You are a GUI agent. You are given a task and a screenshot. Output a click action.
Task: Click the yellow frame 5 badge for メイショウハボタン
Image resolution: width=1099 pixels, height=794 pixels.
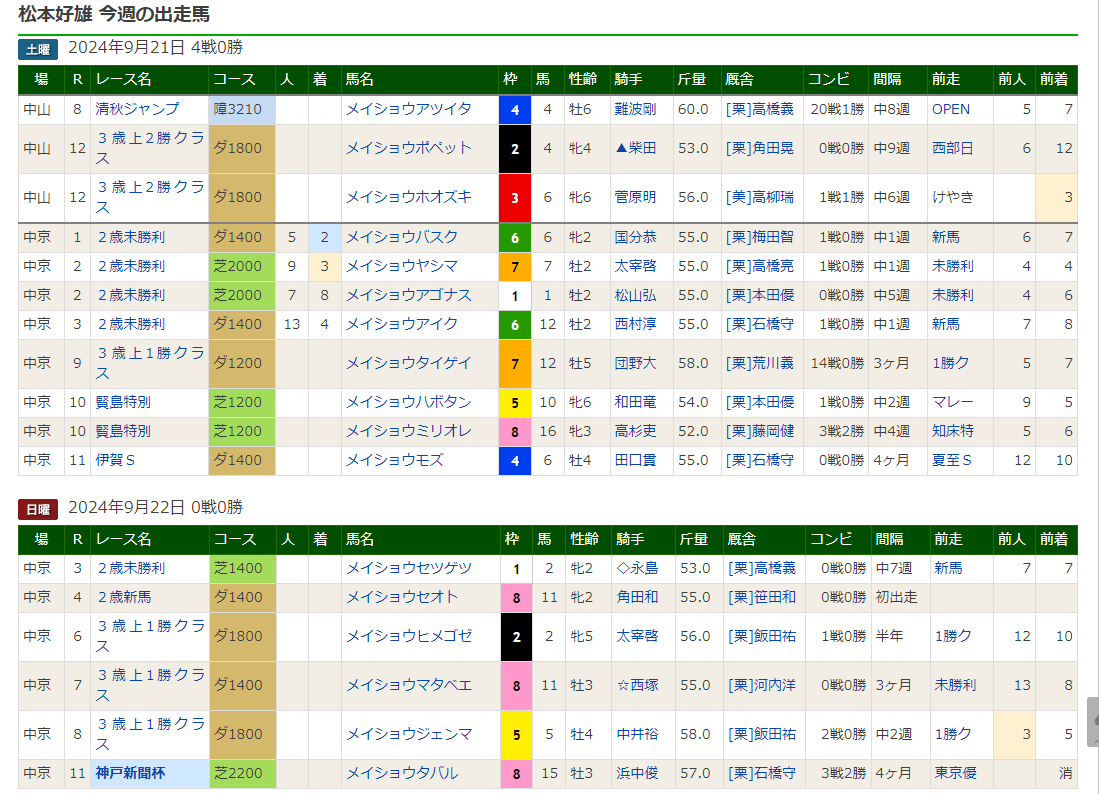click(x=515, y=403)
